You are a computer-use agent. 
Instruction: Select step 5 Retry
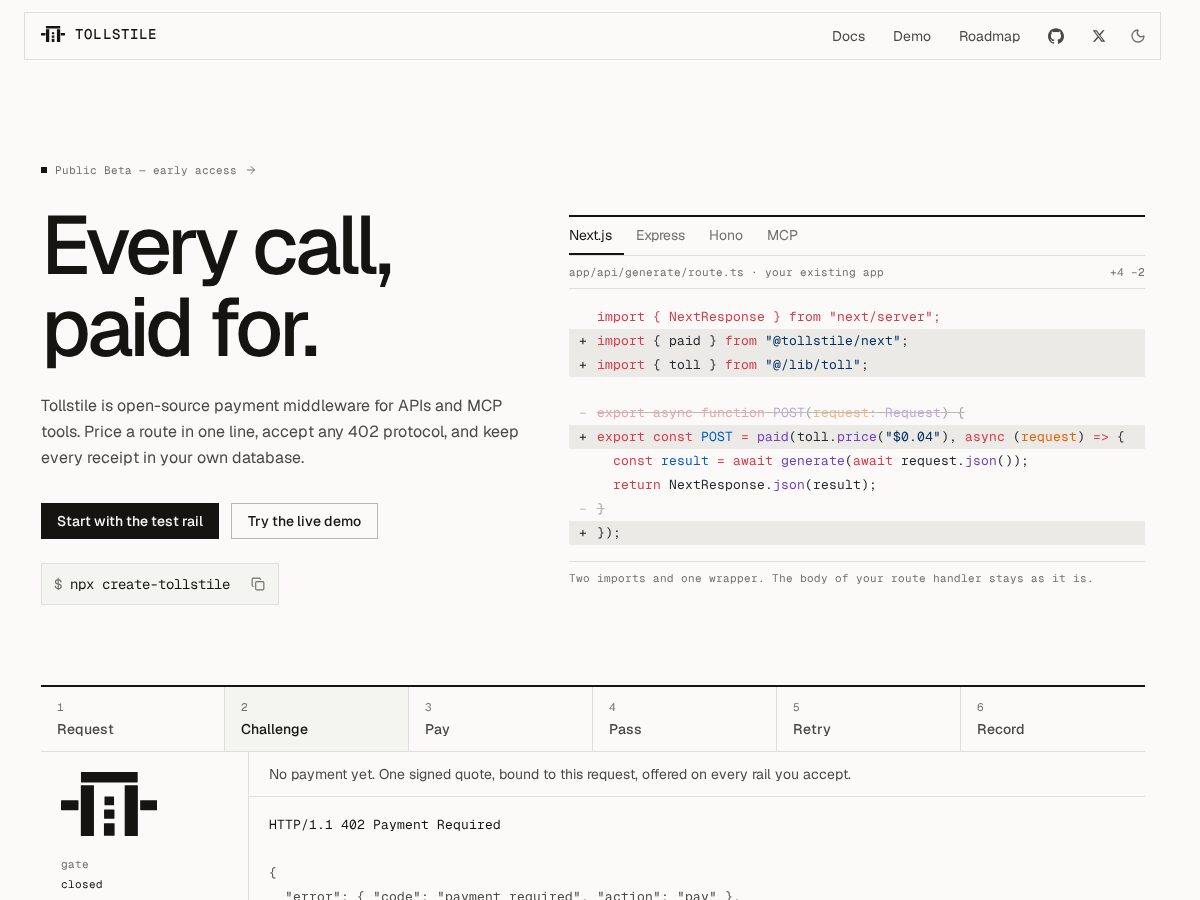869,719
